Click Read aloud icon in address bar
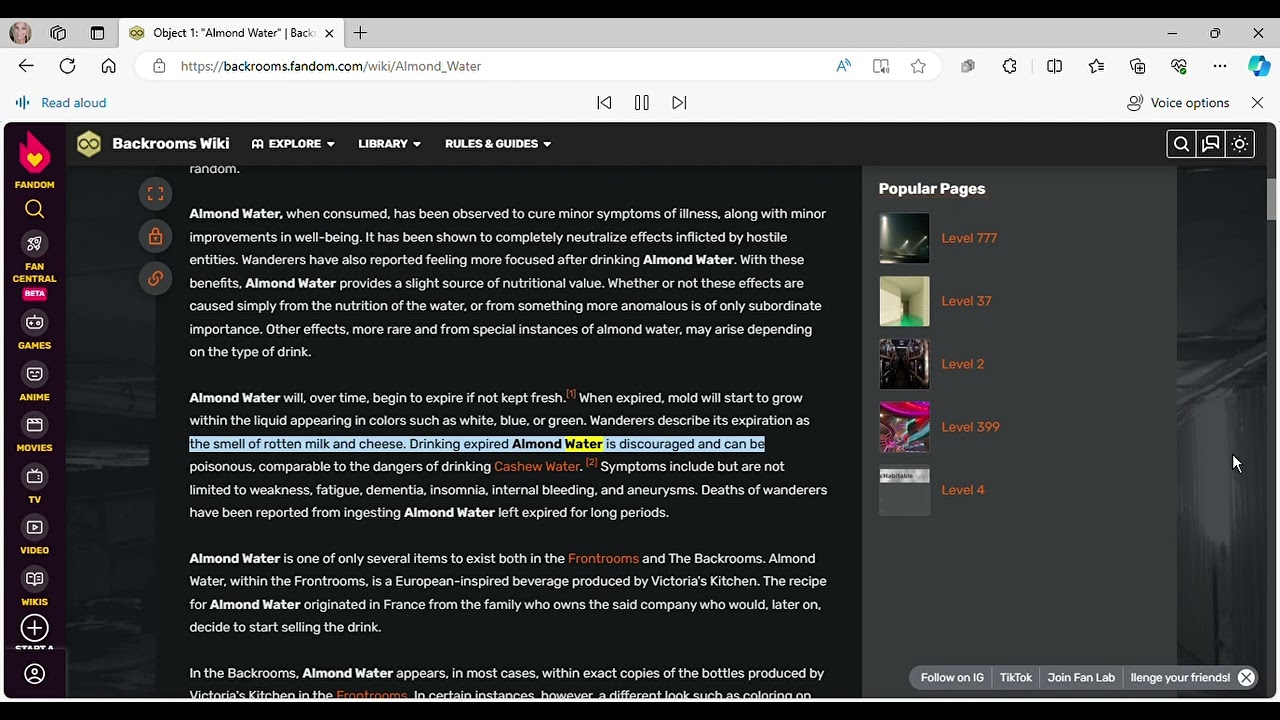Viewport: 1280px width, 720px height. pyautogui.click(x=844, y=66)
